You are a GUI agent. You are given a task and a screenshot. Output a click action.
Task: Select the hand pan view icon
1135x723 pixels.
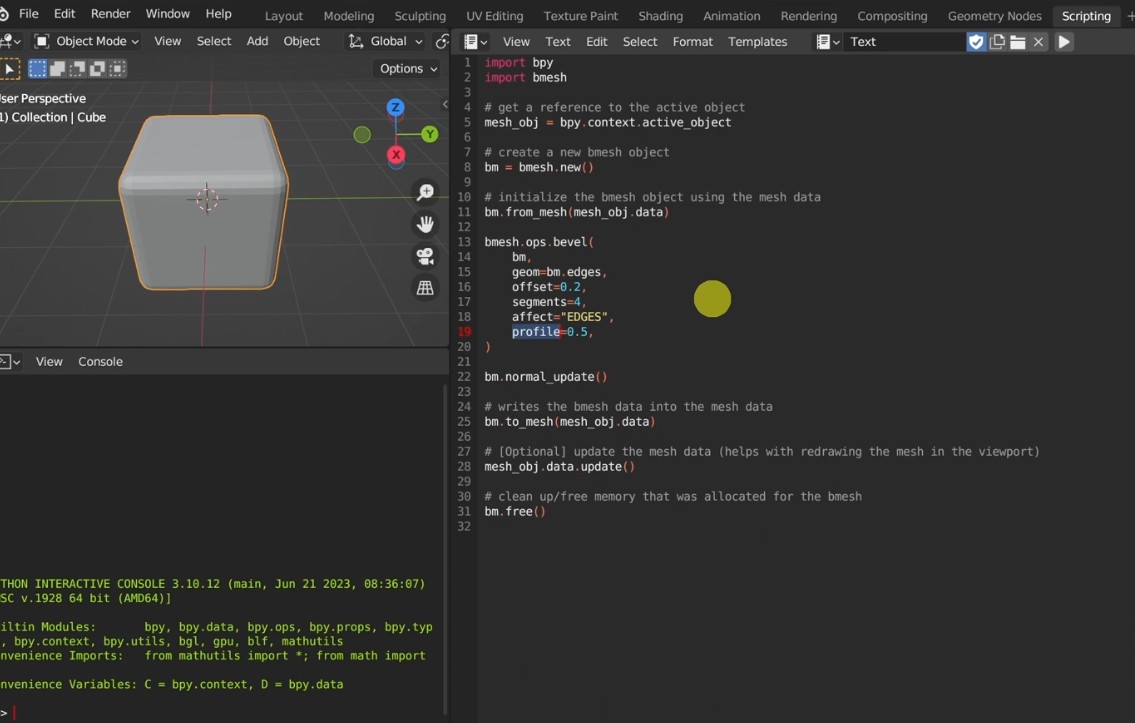pyautogui.click(x=425, y=225)
